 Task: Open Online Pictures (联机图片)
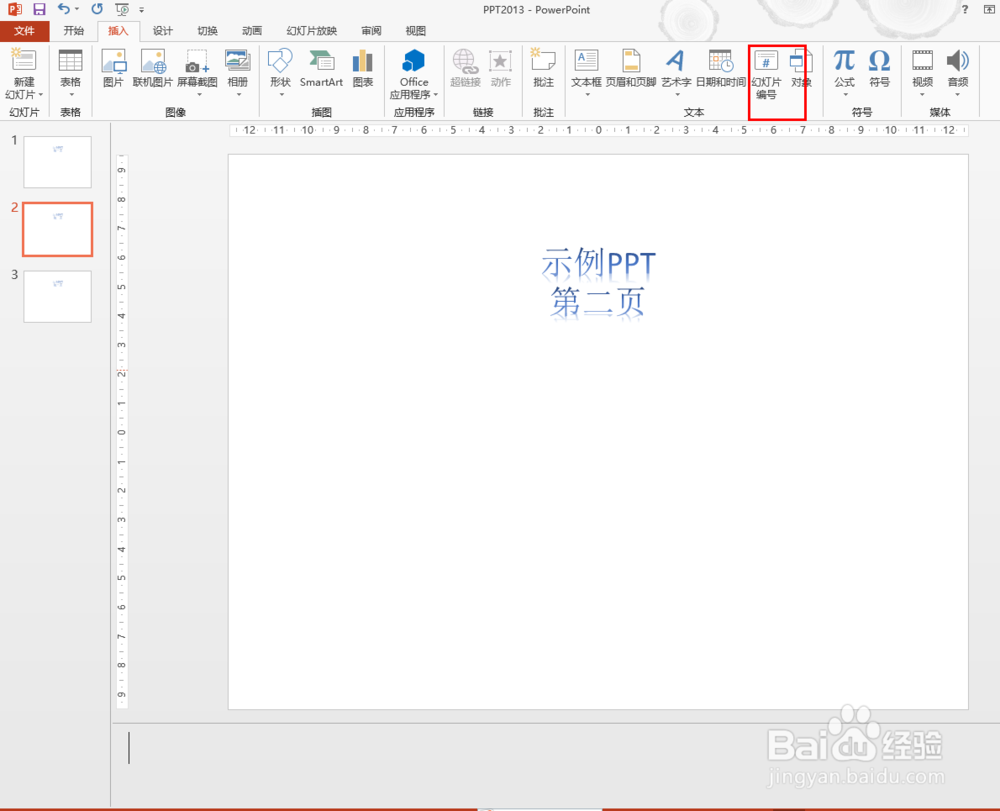click(x=153, y=69)
